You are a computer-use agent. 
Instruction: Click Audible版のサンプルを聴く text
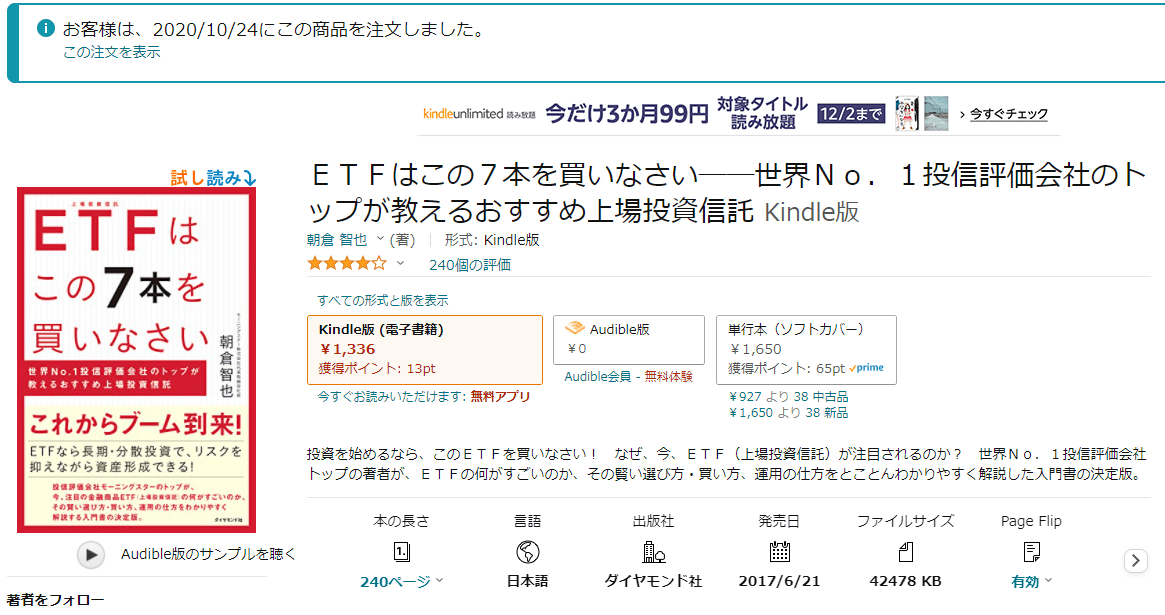click(208, 554)
